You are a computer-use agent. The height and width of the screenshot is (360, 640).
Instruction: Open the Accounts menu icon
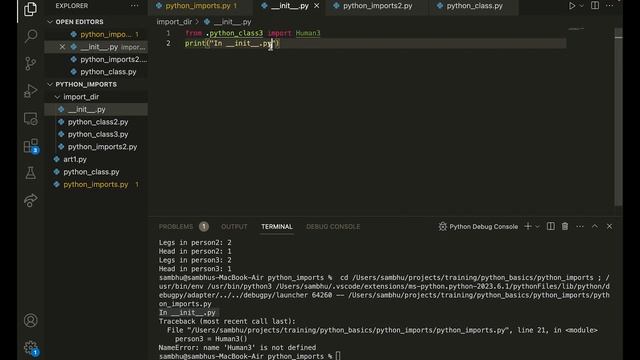[x=31, y=320]
